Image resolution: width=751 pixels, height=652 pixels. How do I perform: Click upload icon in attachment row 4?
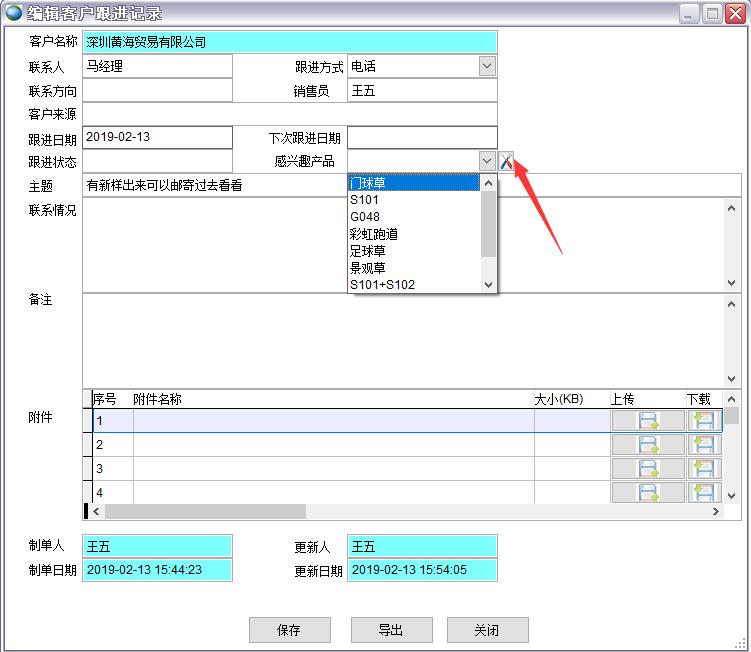[648, 492]
